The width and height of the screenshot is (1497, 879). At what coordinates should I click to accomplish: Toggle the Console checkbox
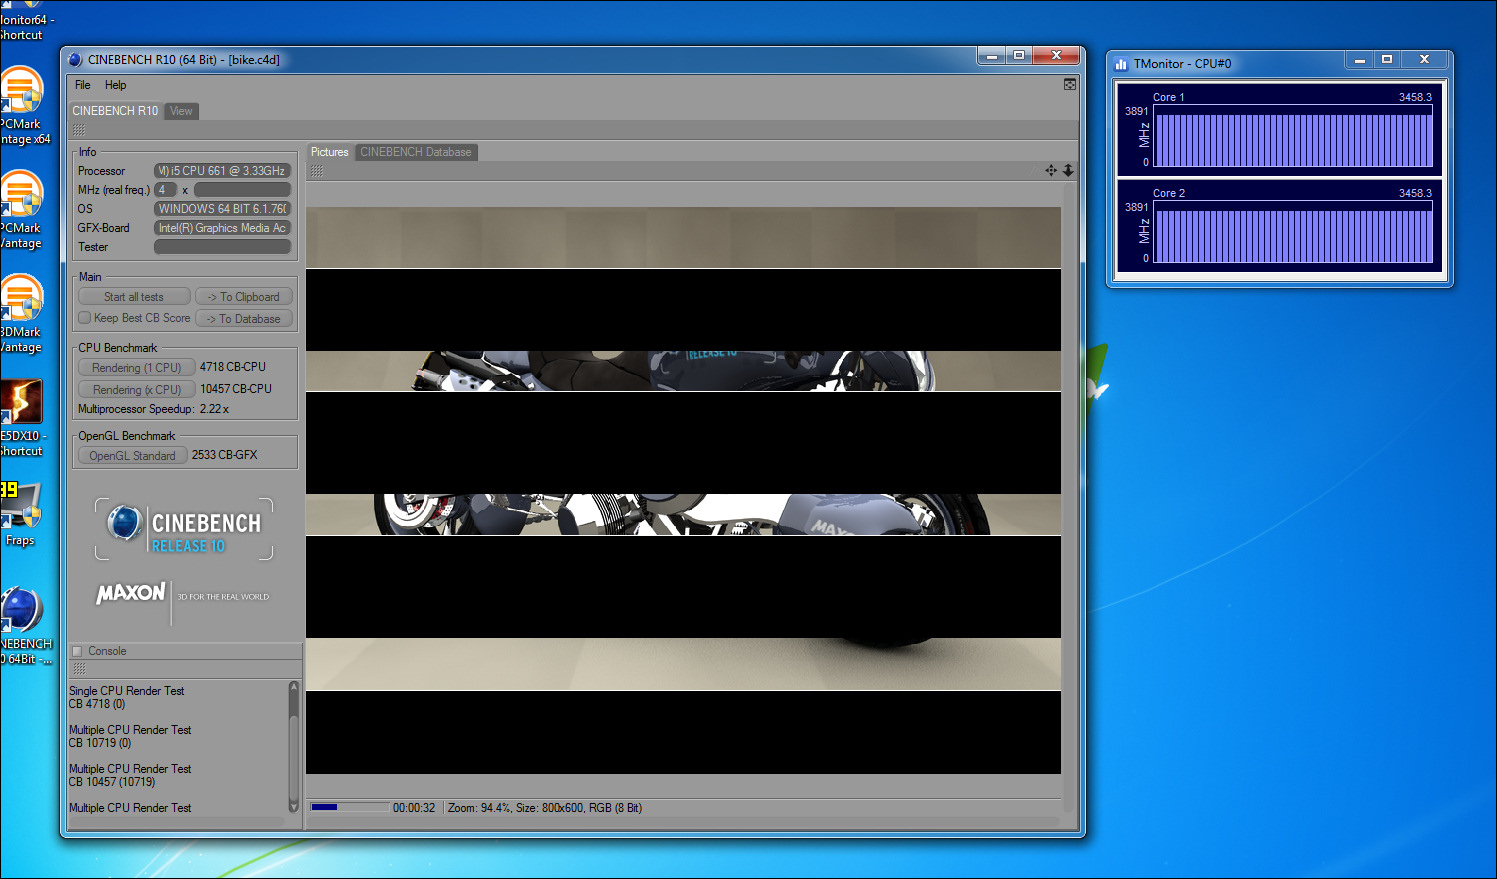(77, 651)
